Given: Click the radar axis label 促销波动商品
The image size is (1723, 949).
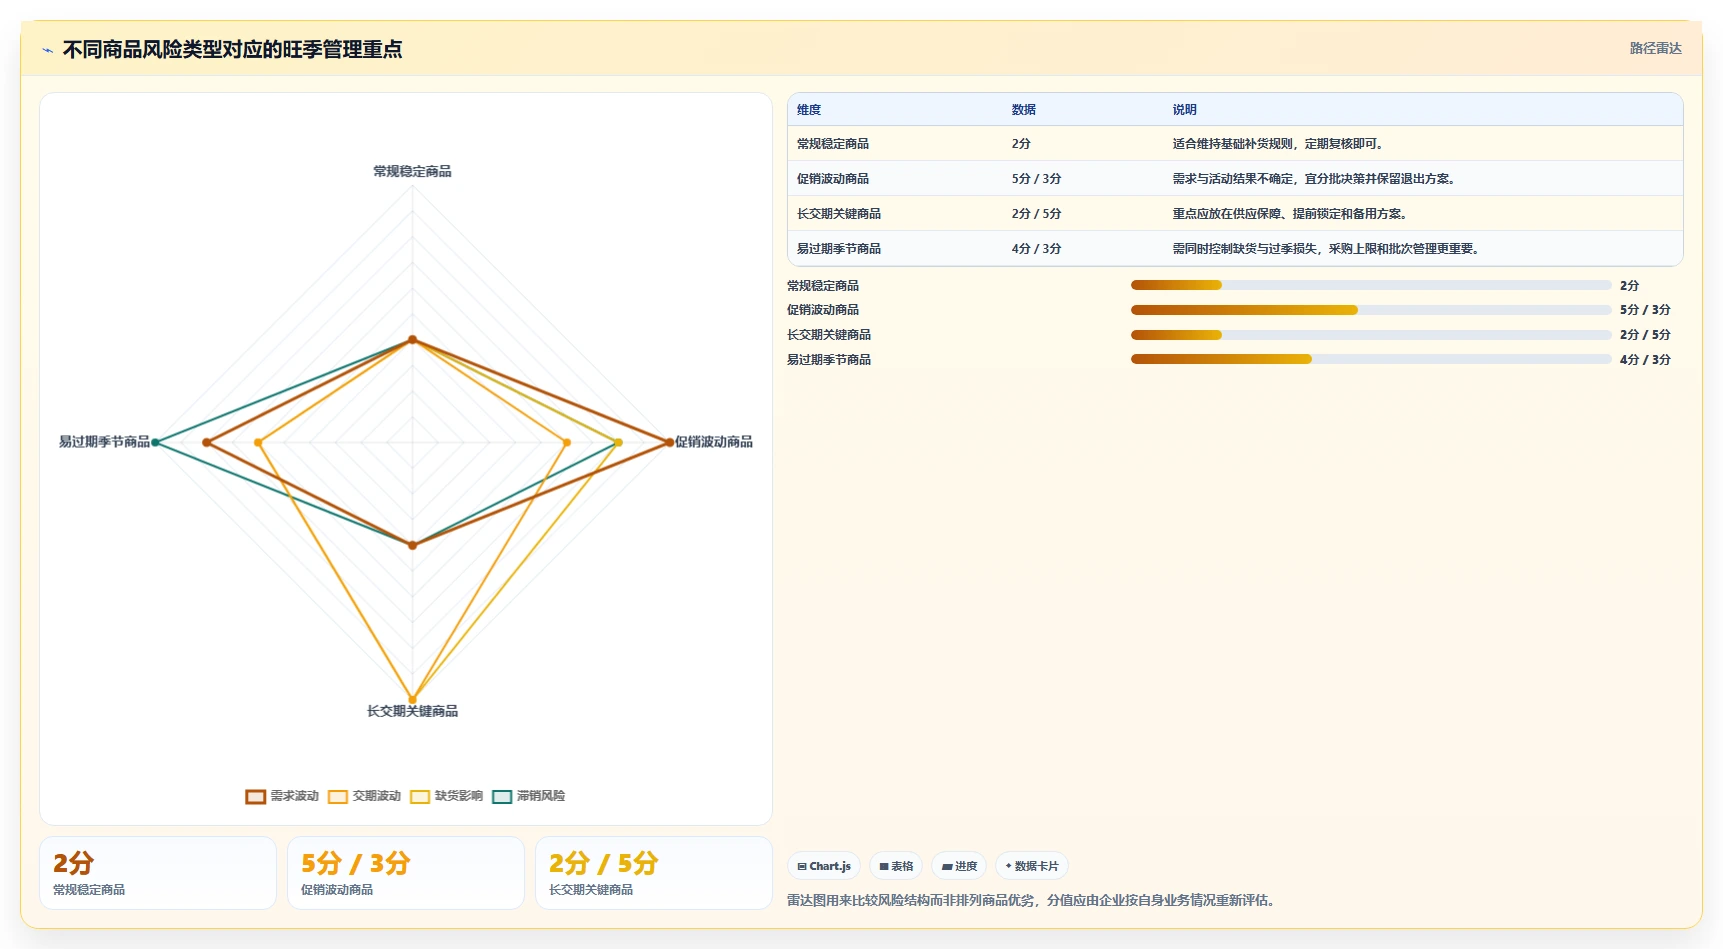Looking at the screenshot, I should pos(714,442).
